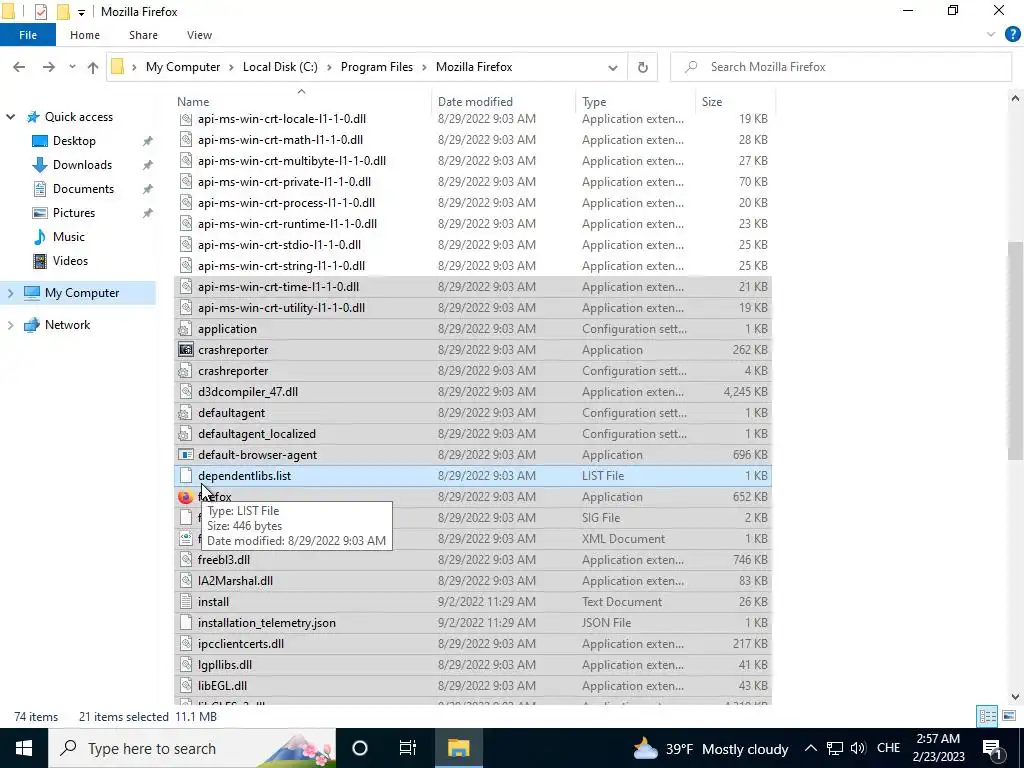Go back to previous folder
The image size is (1024, 768).
point(19,67)
